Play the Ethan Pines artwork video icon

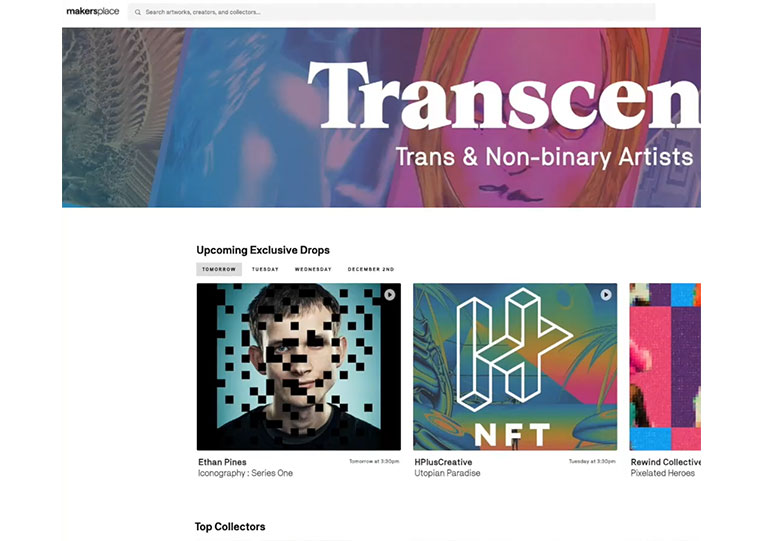(x=389, y=295)
